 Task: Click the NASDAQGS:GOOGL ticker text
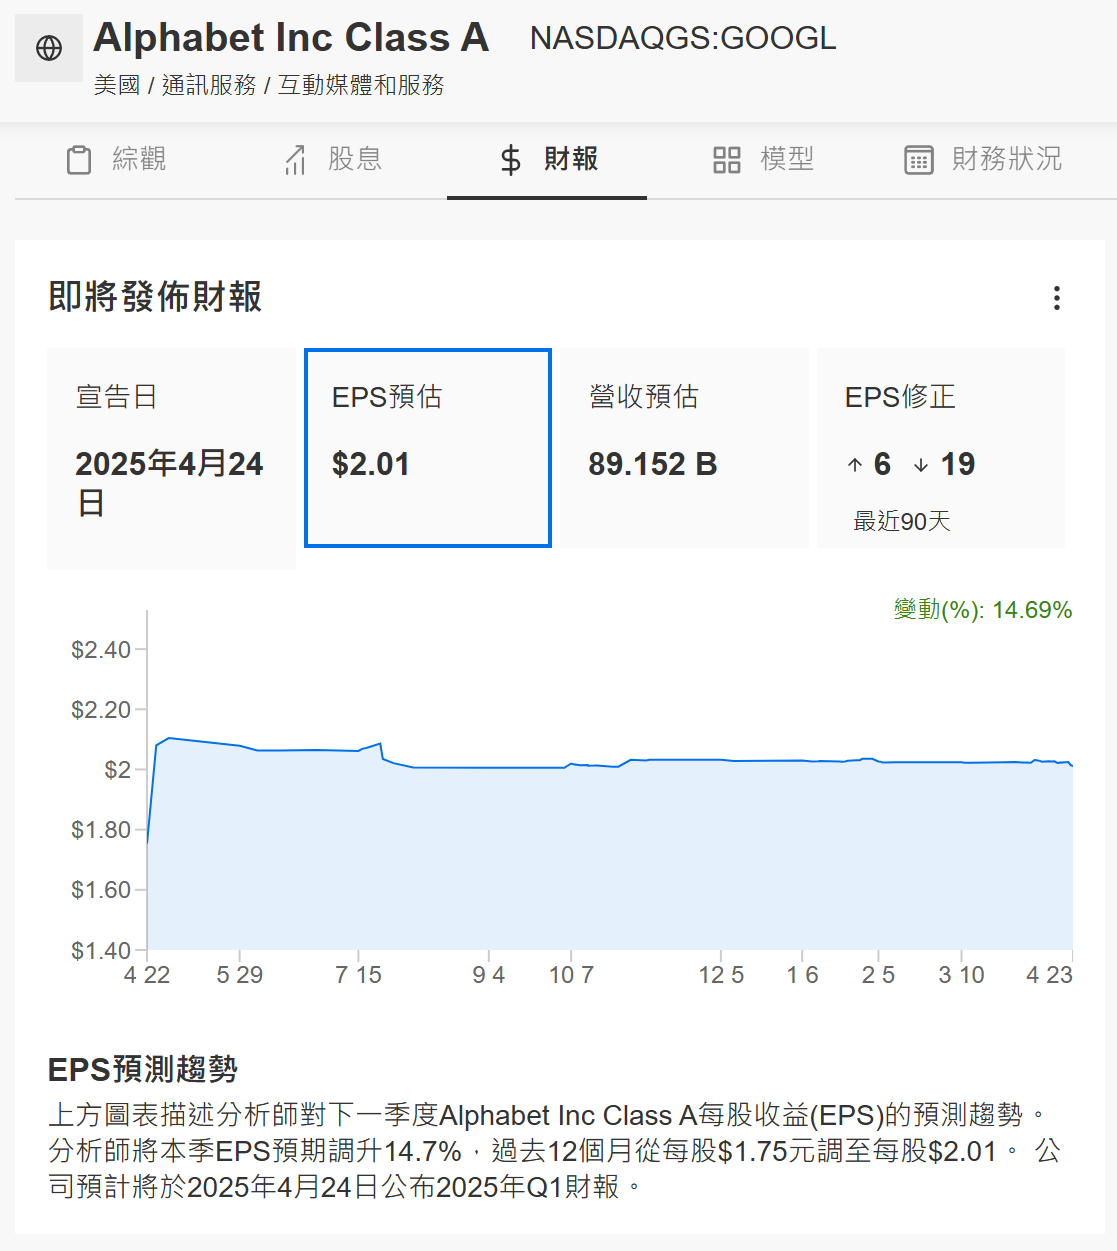click(x=683, y=38)
